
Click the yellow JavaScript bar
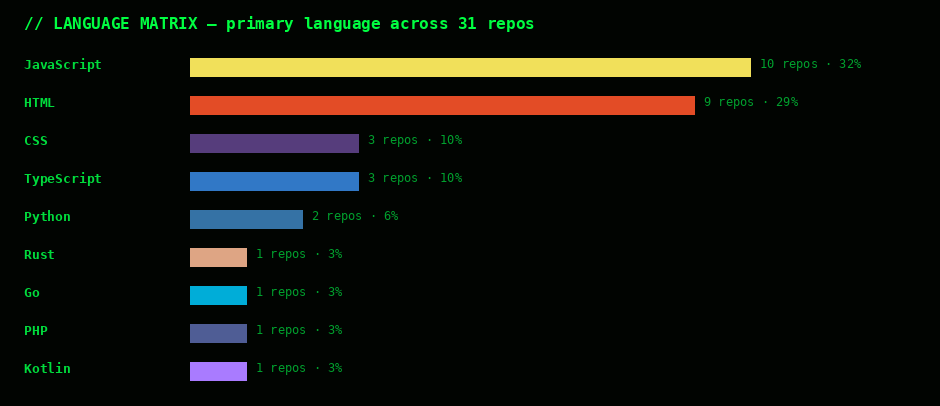pos(471,67)
